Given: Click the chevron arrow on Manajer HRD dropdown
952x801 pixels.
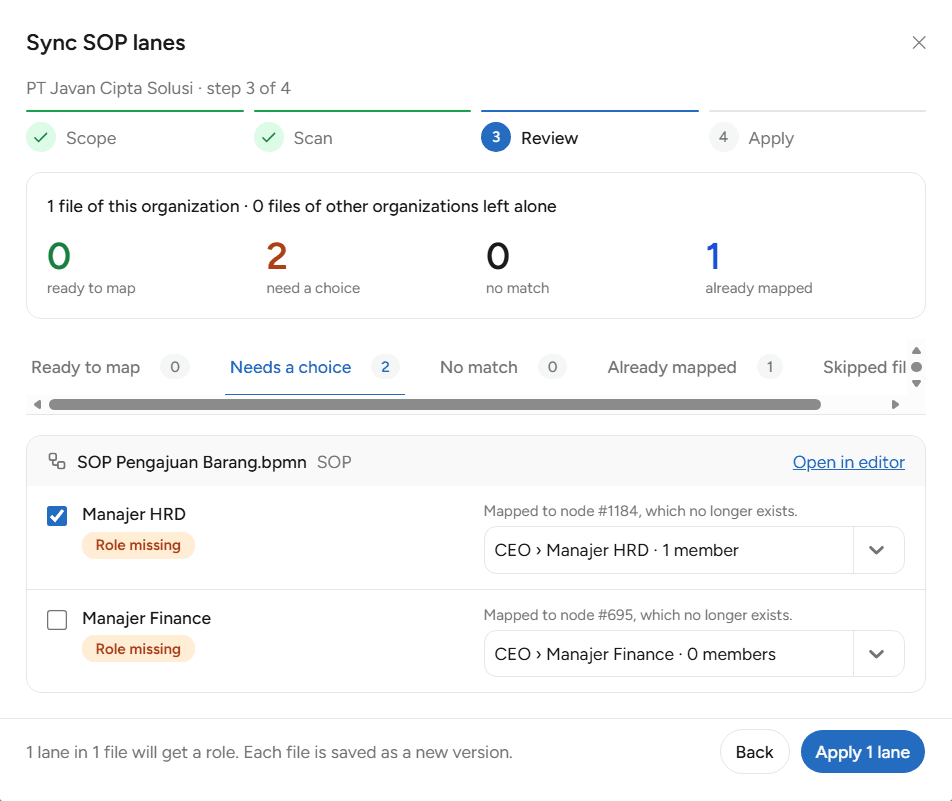Looking at the screenshot, I should coord(876,550).
